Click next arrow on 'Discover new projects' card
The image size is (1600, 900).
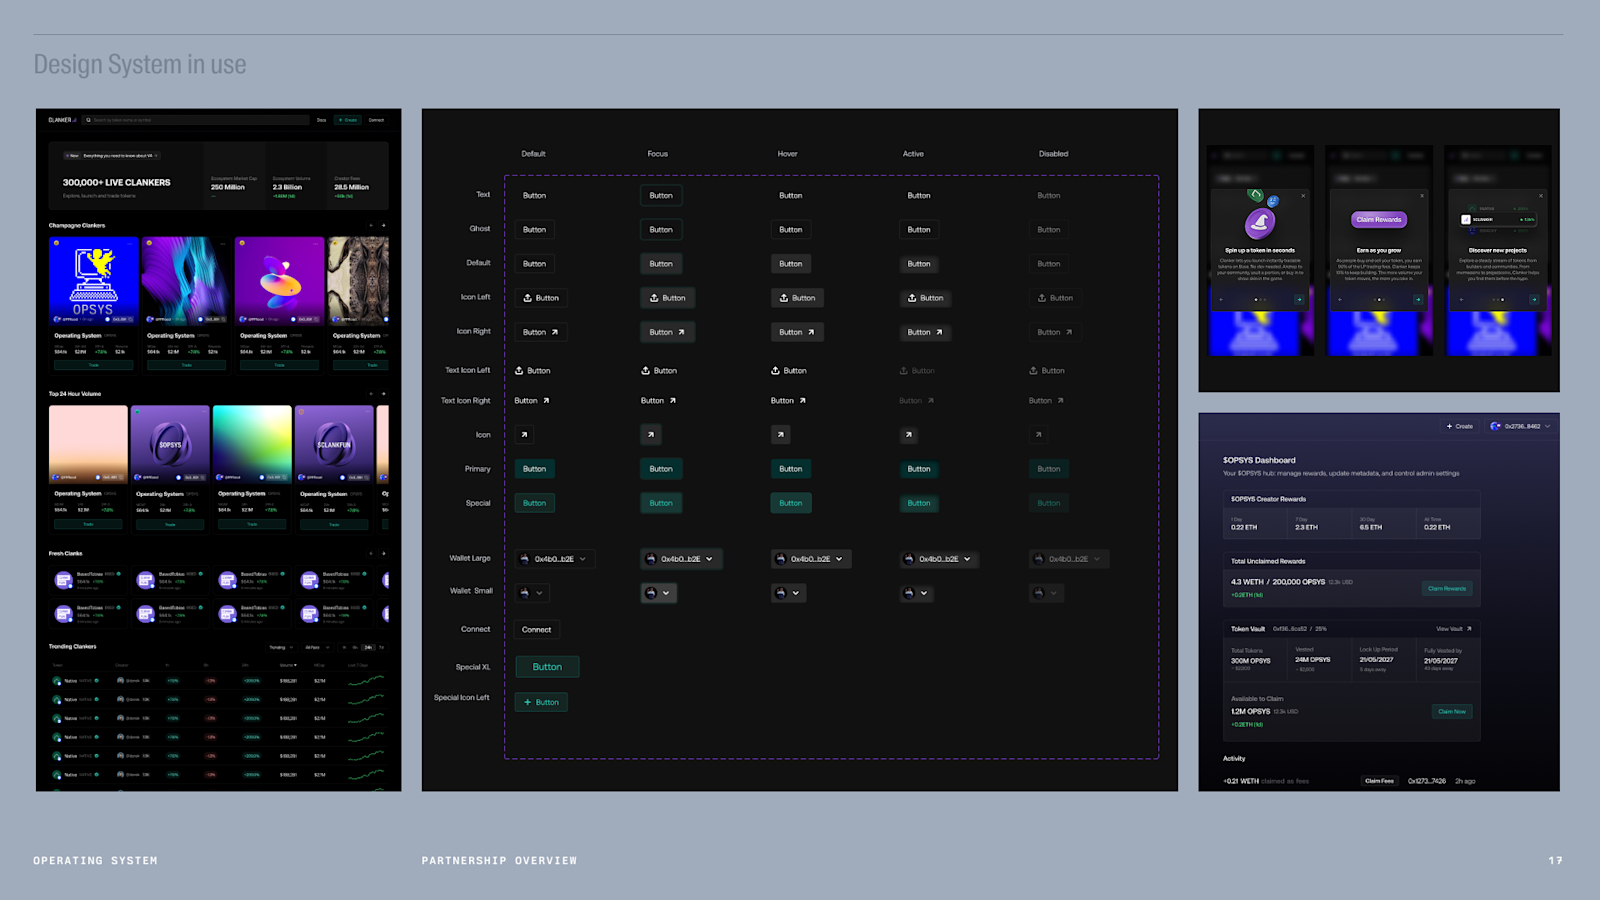coord(1535,299)
